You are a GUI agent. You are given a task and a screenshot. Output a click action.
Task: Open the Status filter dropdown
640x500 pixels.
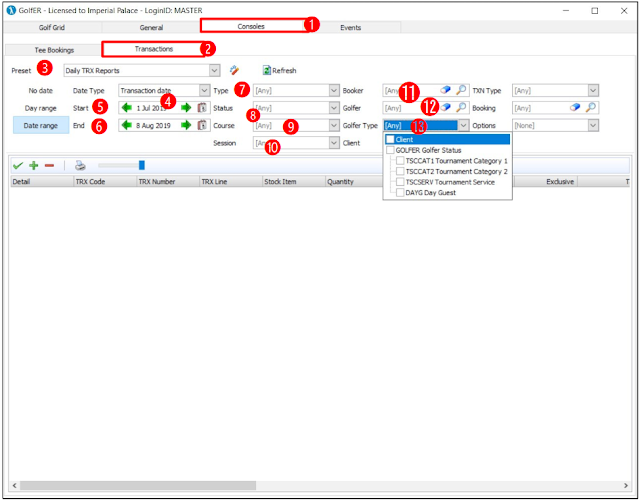[334, 108]
